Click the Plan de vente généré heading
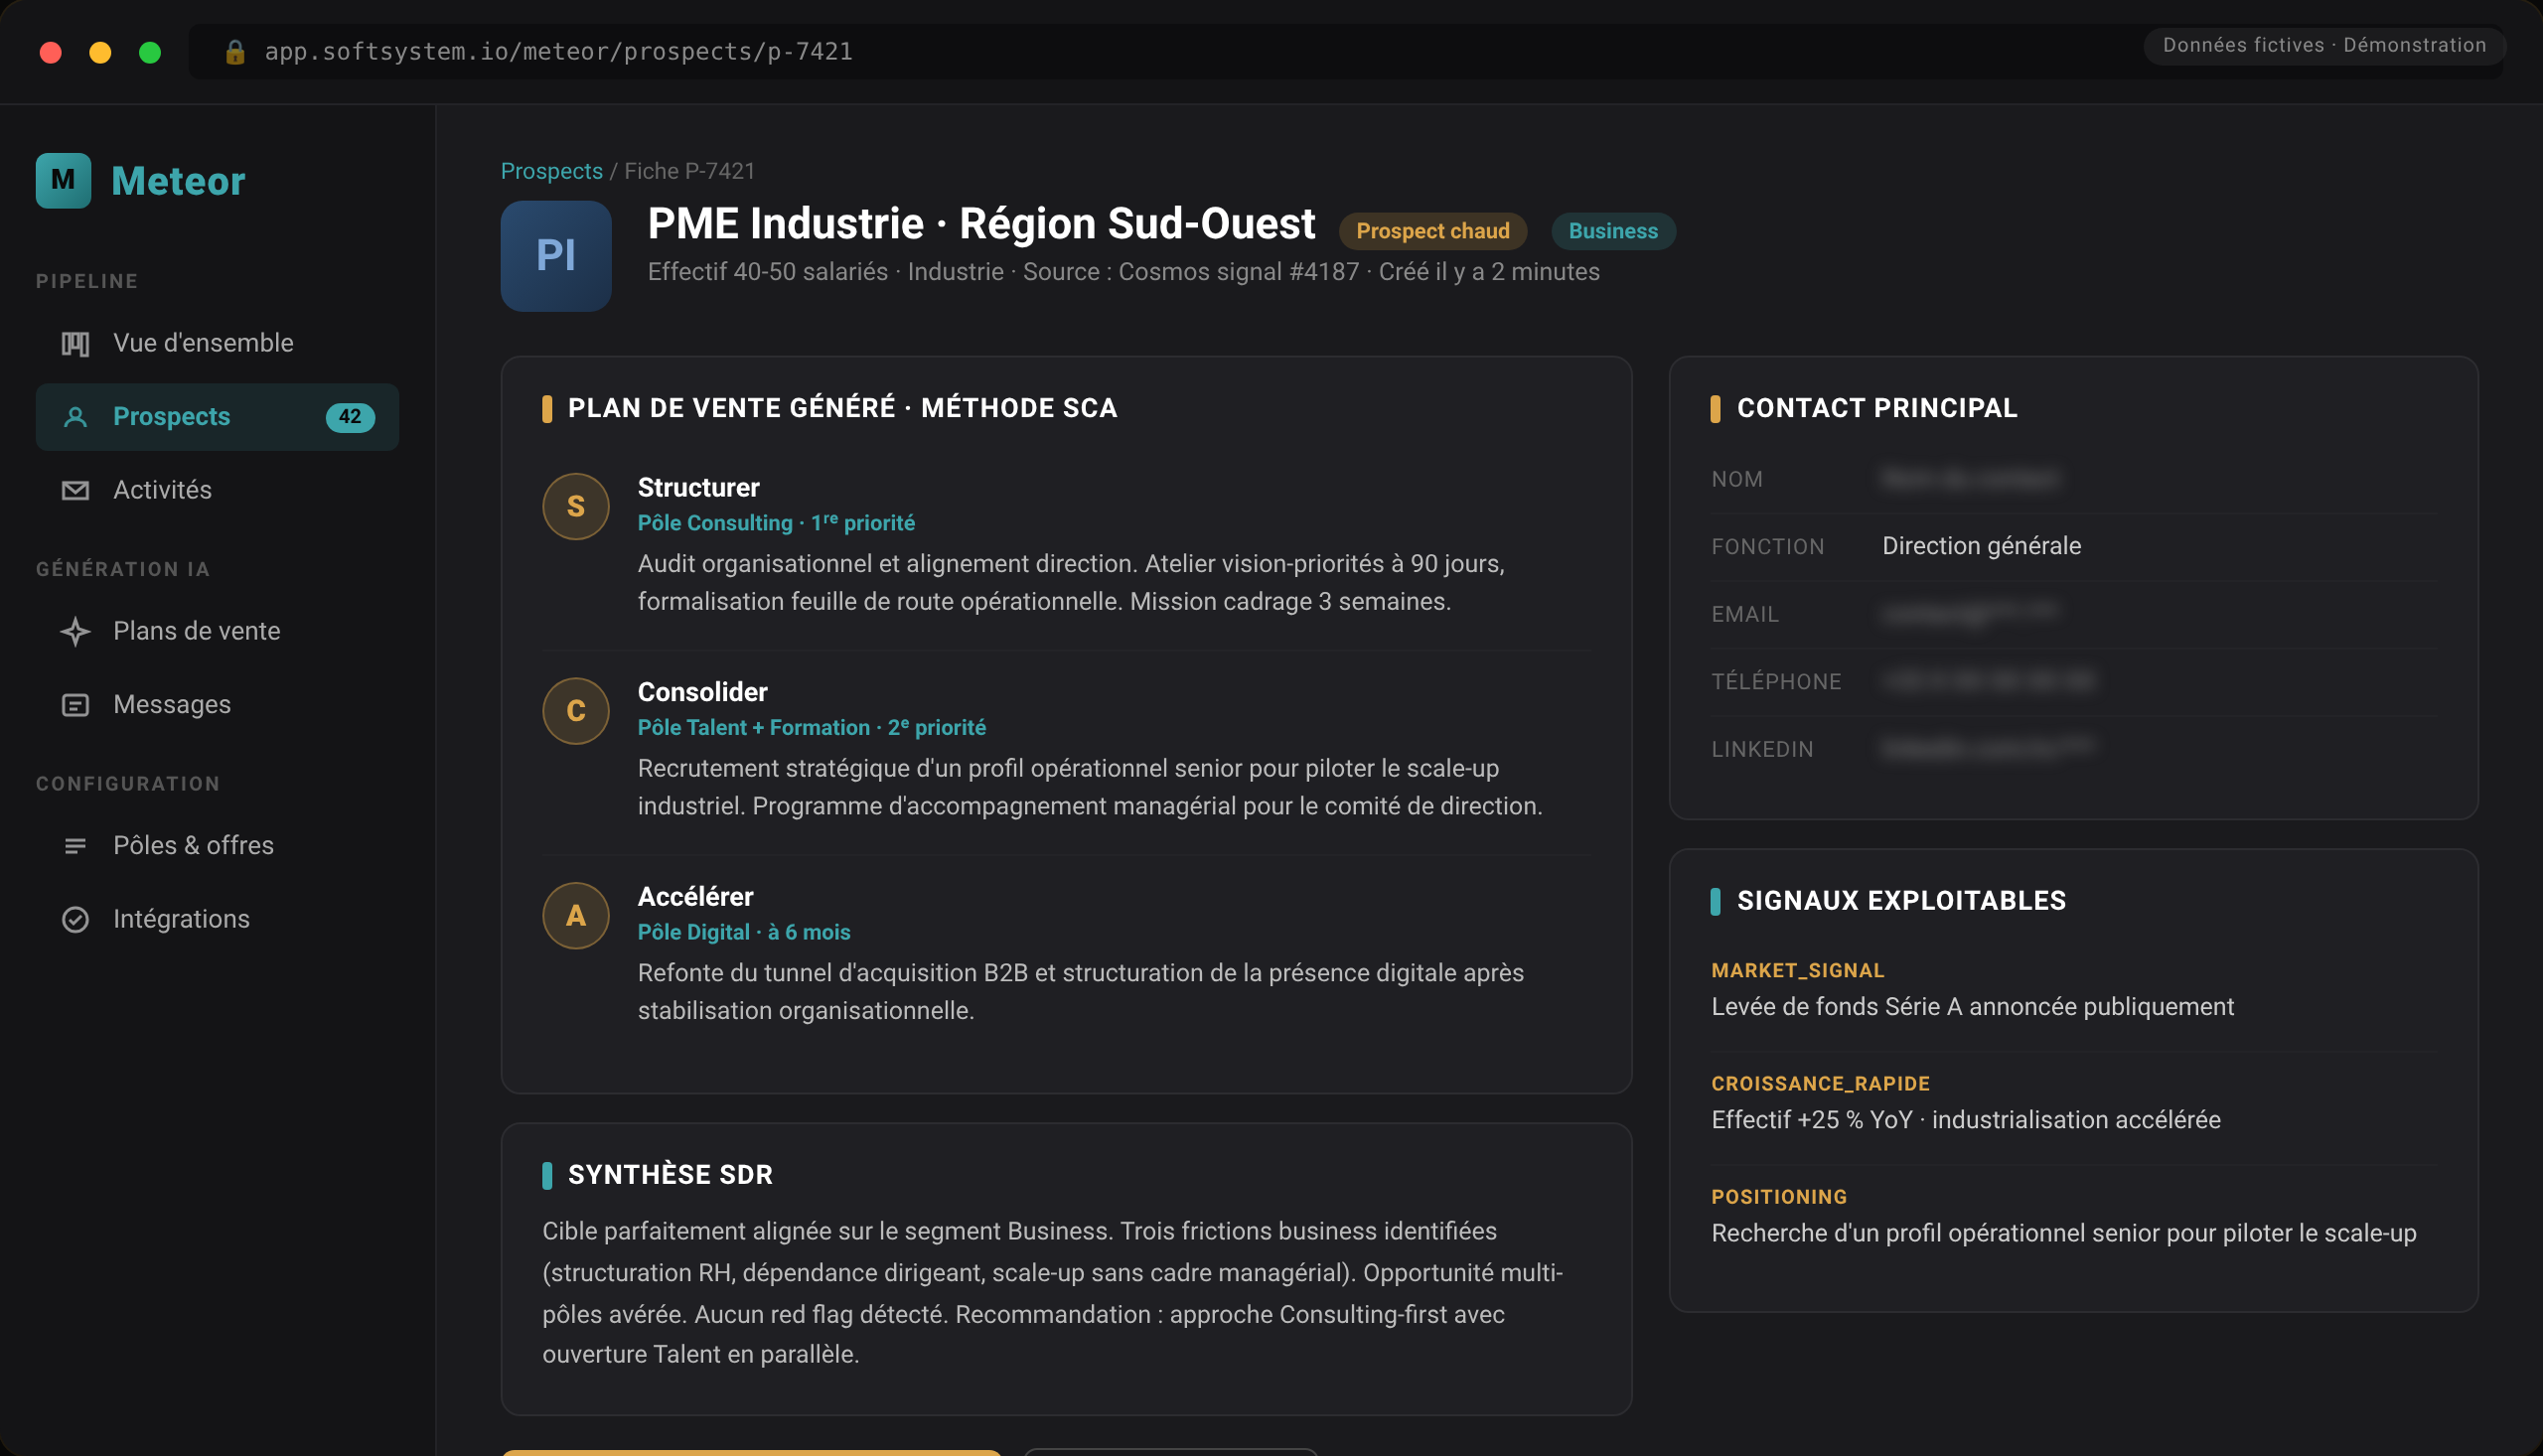 point(842,408)
